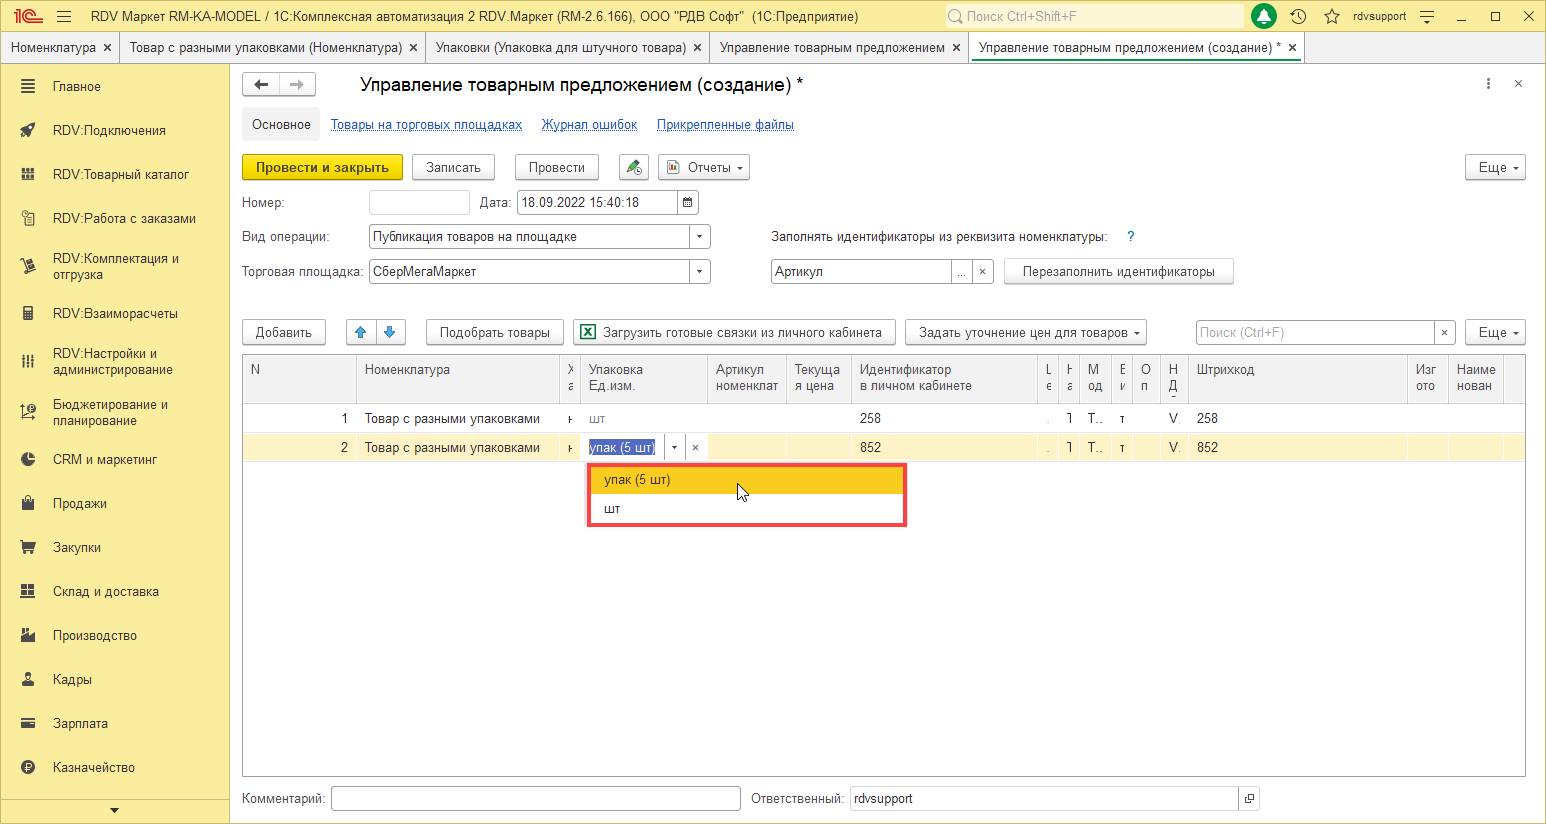Switch to the Номенклатура tab

(53, 48)
